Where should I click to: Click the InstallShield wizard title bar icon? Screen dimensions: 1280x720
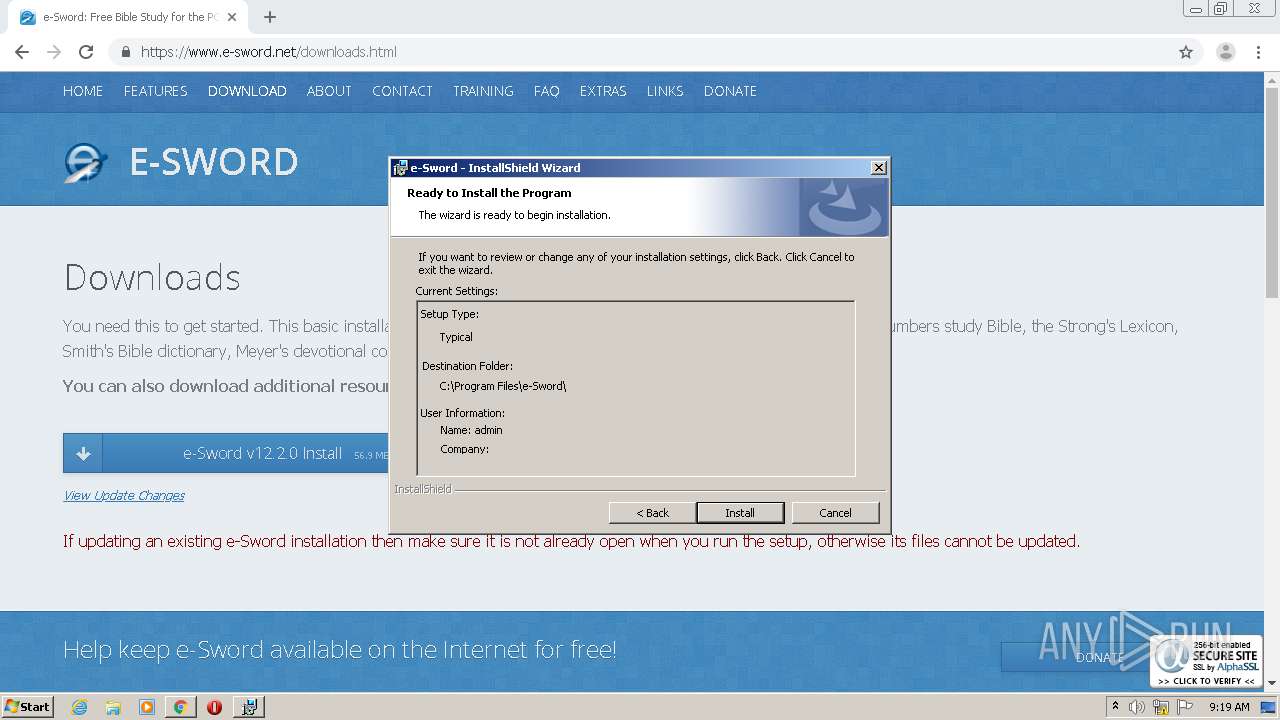click(400, 168)
